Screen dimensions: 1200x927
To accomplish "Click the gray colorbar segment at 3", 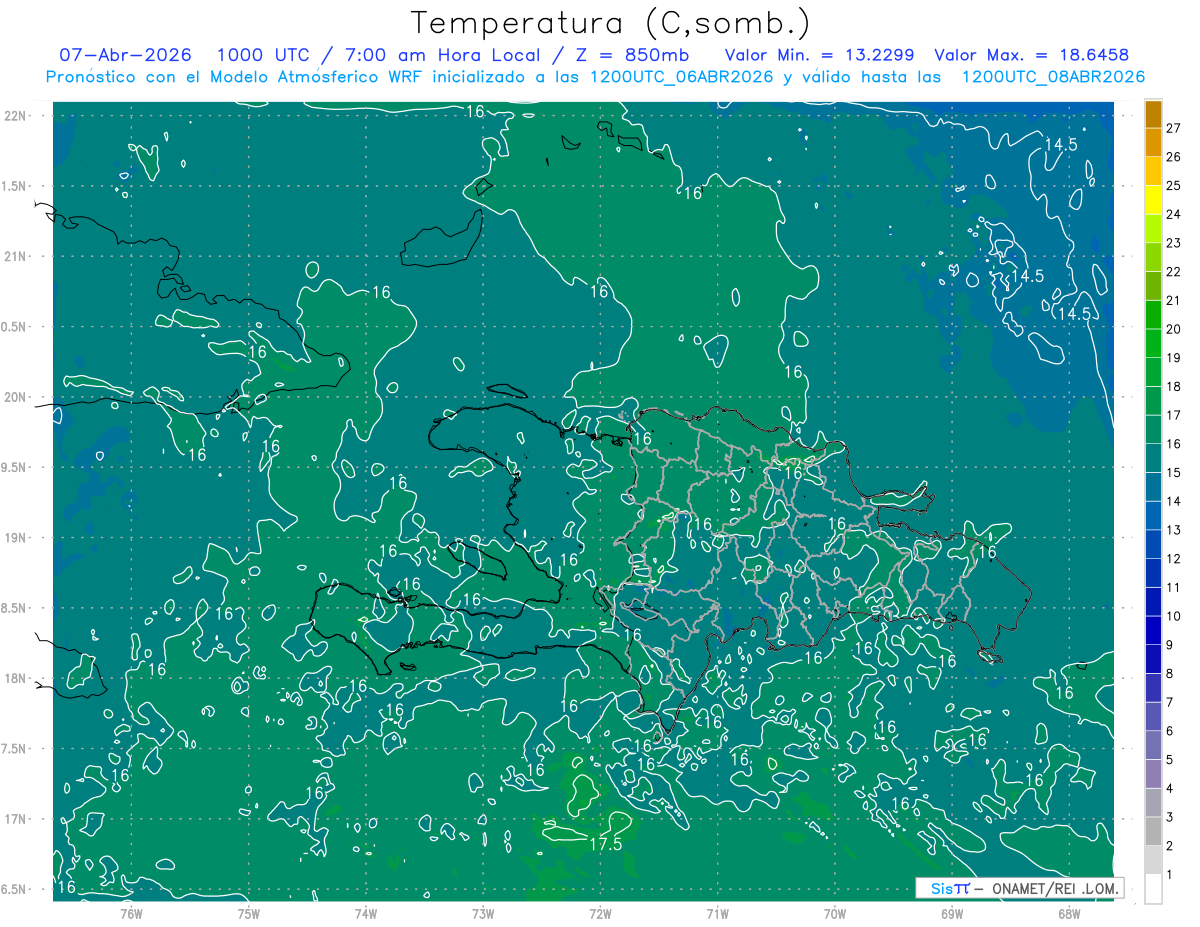I will click(1153, 803).
